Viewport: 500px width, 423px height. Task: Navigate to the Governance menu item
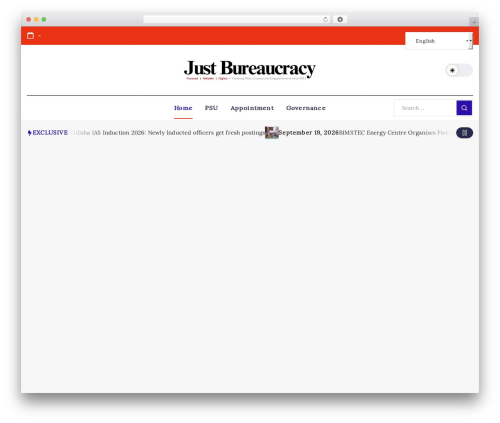pos(306,108)
